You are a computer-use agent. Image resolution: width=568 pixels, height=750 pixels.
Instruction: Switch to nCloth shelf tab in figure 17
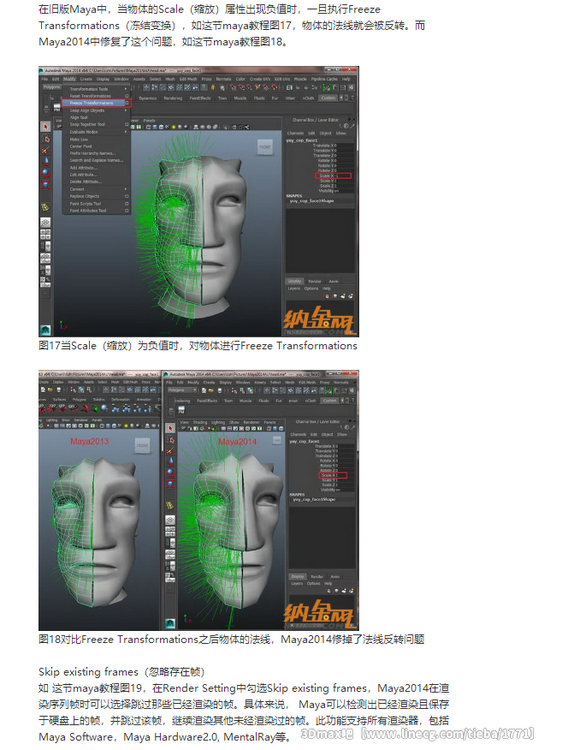pyautogui.click(x=309, y=98)
